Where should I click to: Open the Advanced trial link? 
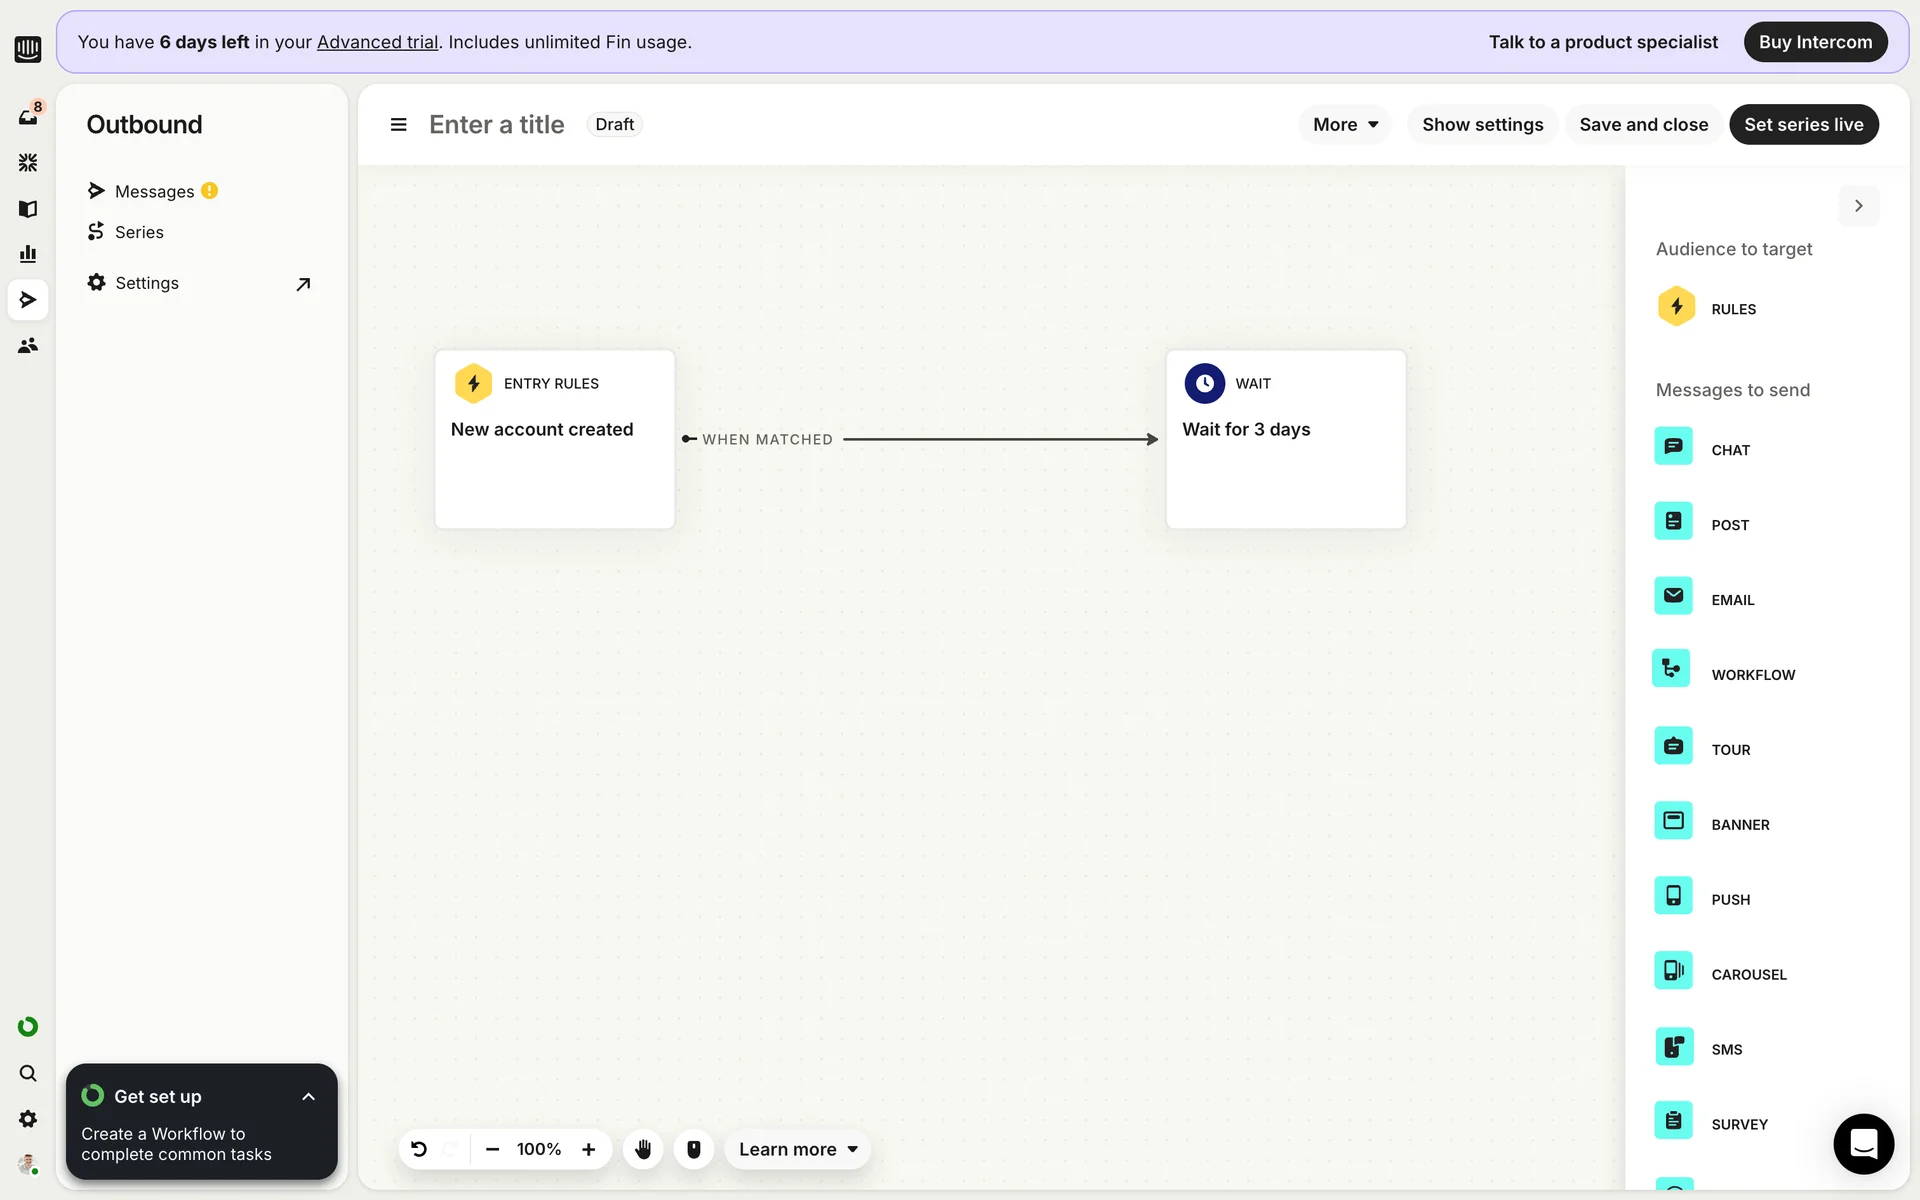(x=377, y=42)
